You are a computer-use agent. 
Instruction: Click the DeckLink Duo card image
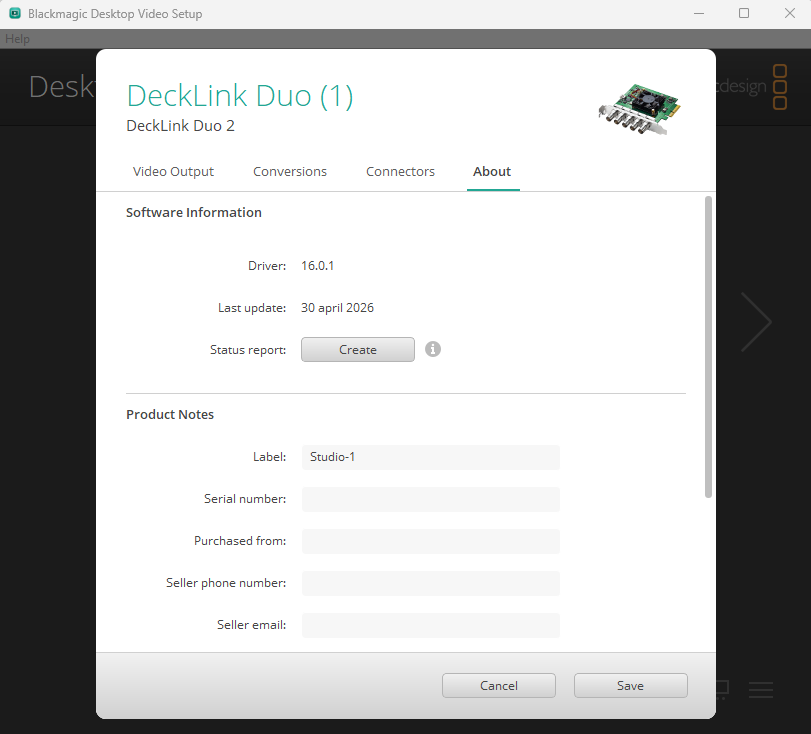pos(640,109)
